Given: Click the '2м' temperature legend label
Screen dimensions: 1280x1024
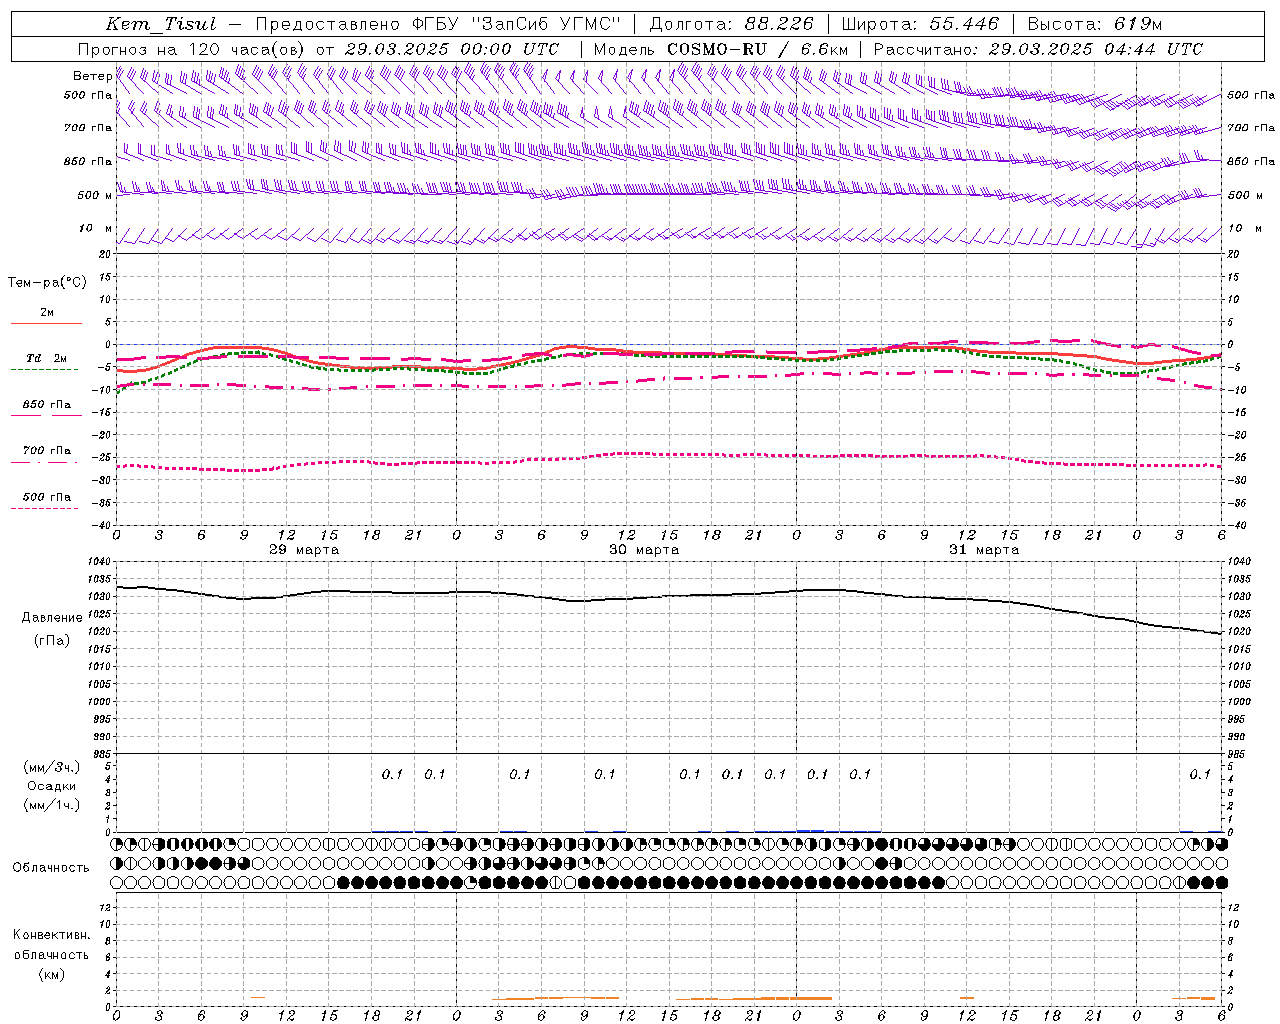Looking at the screenshot, I should [47, 313].
